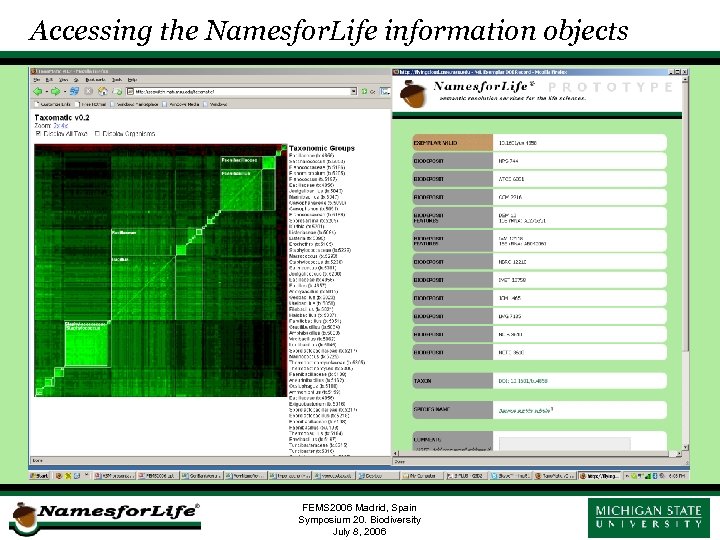
Task: Click the grey Stop loading button
Action: coord(88,91)
